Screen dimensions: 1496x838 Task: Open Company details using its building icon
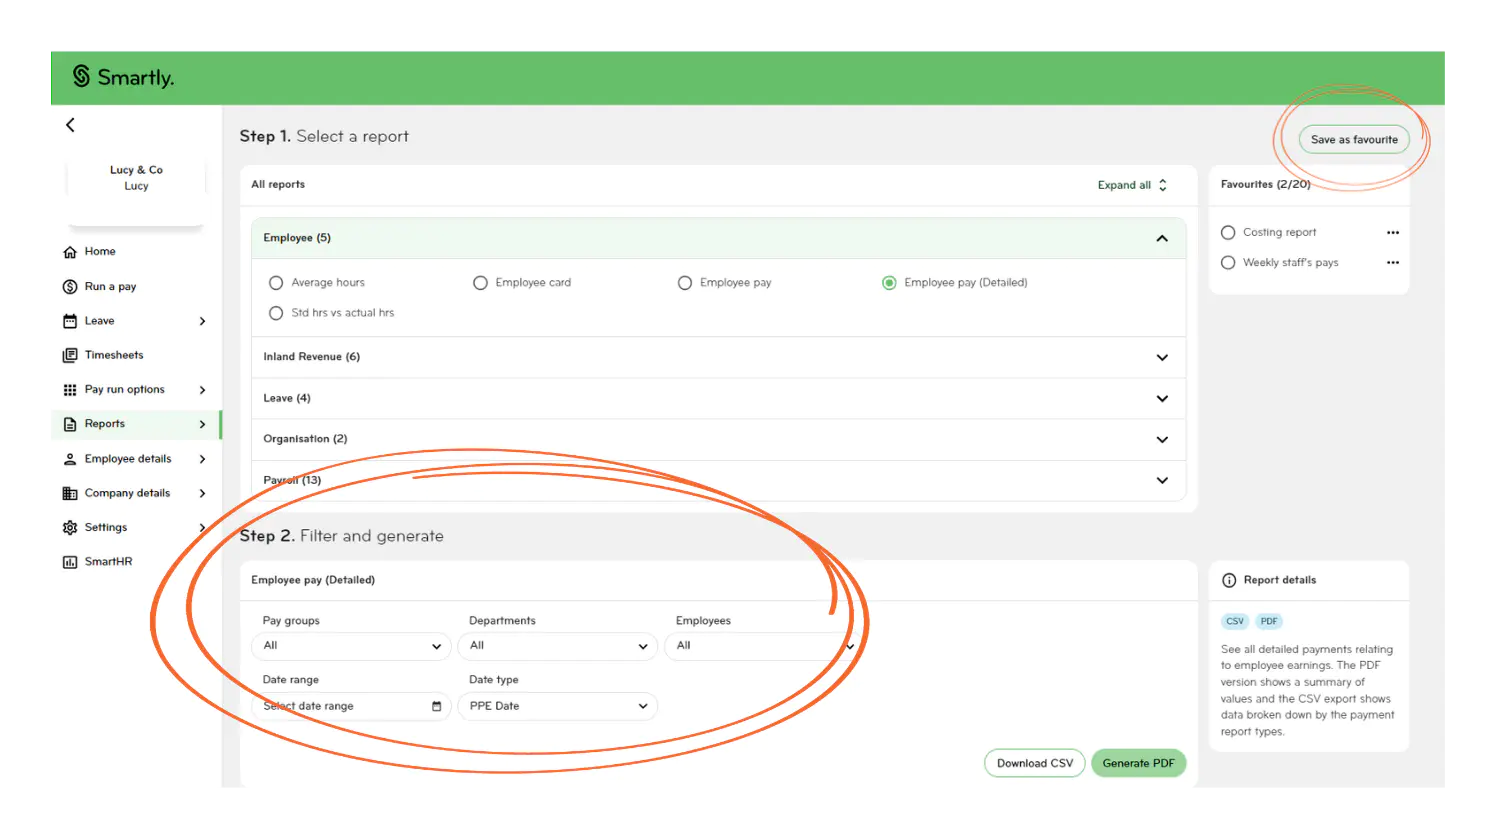[70, 492]
